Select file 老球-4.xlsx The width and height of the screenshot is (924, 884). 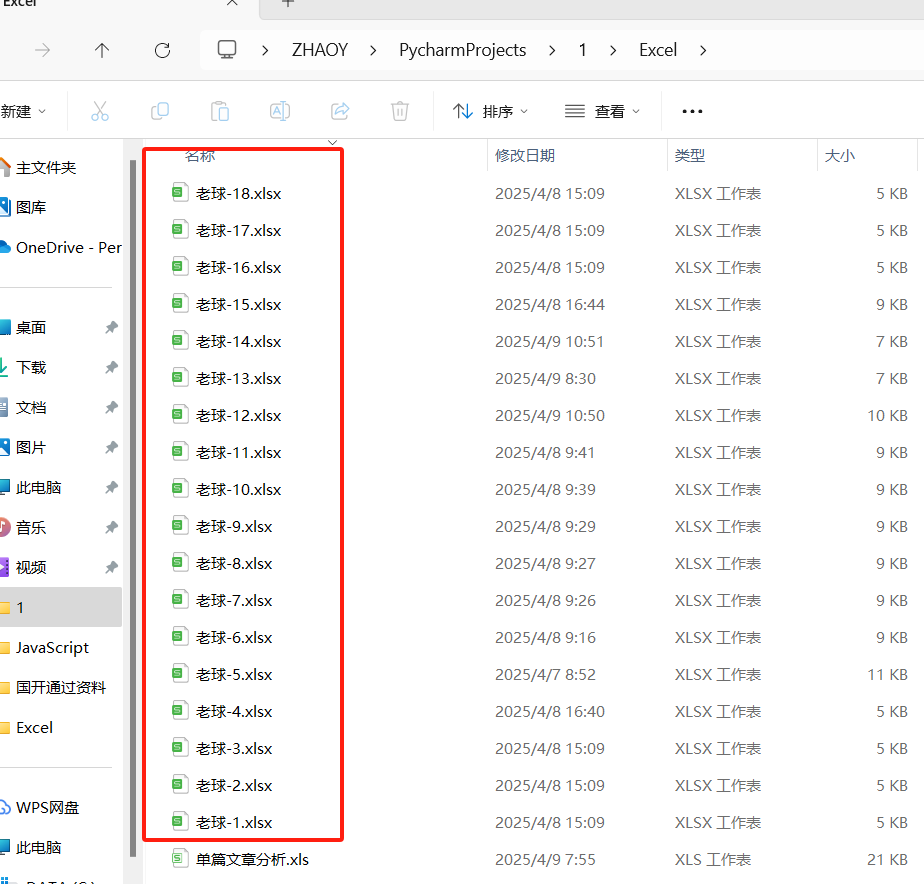click(x=234, y=712)
